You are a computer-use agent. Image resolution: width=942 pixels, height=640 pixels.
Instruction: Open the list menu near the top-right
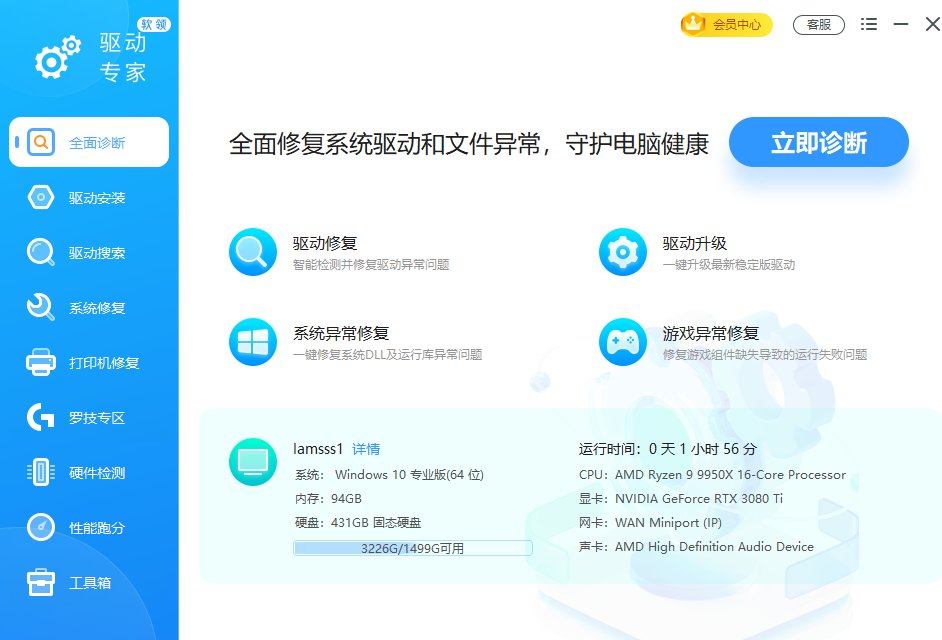pos(868,24)
